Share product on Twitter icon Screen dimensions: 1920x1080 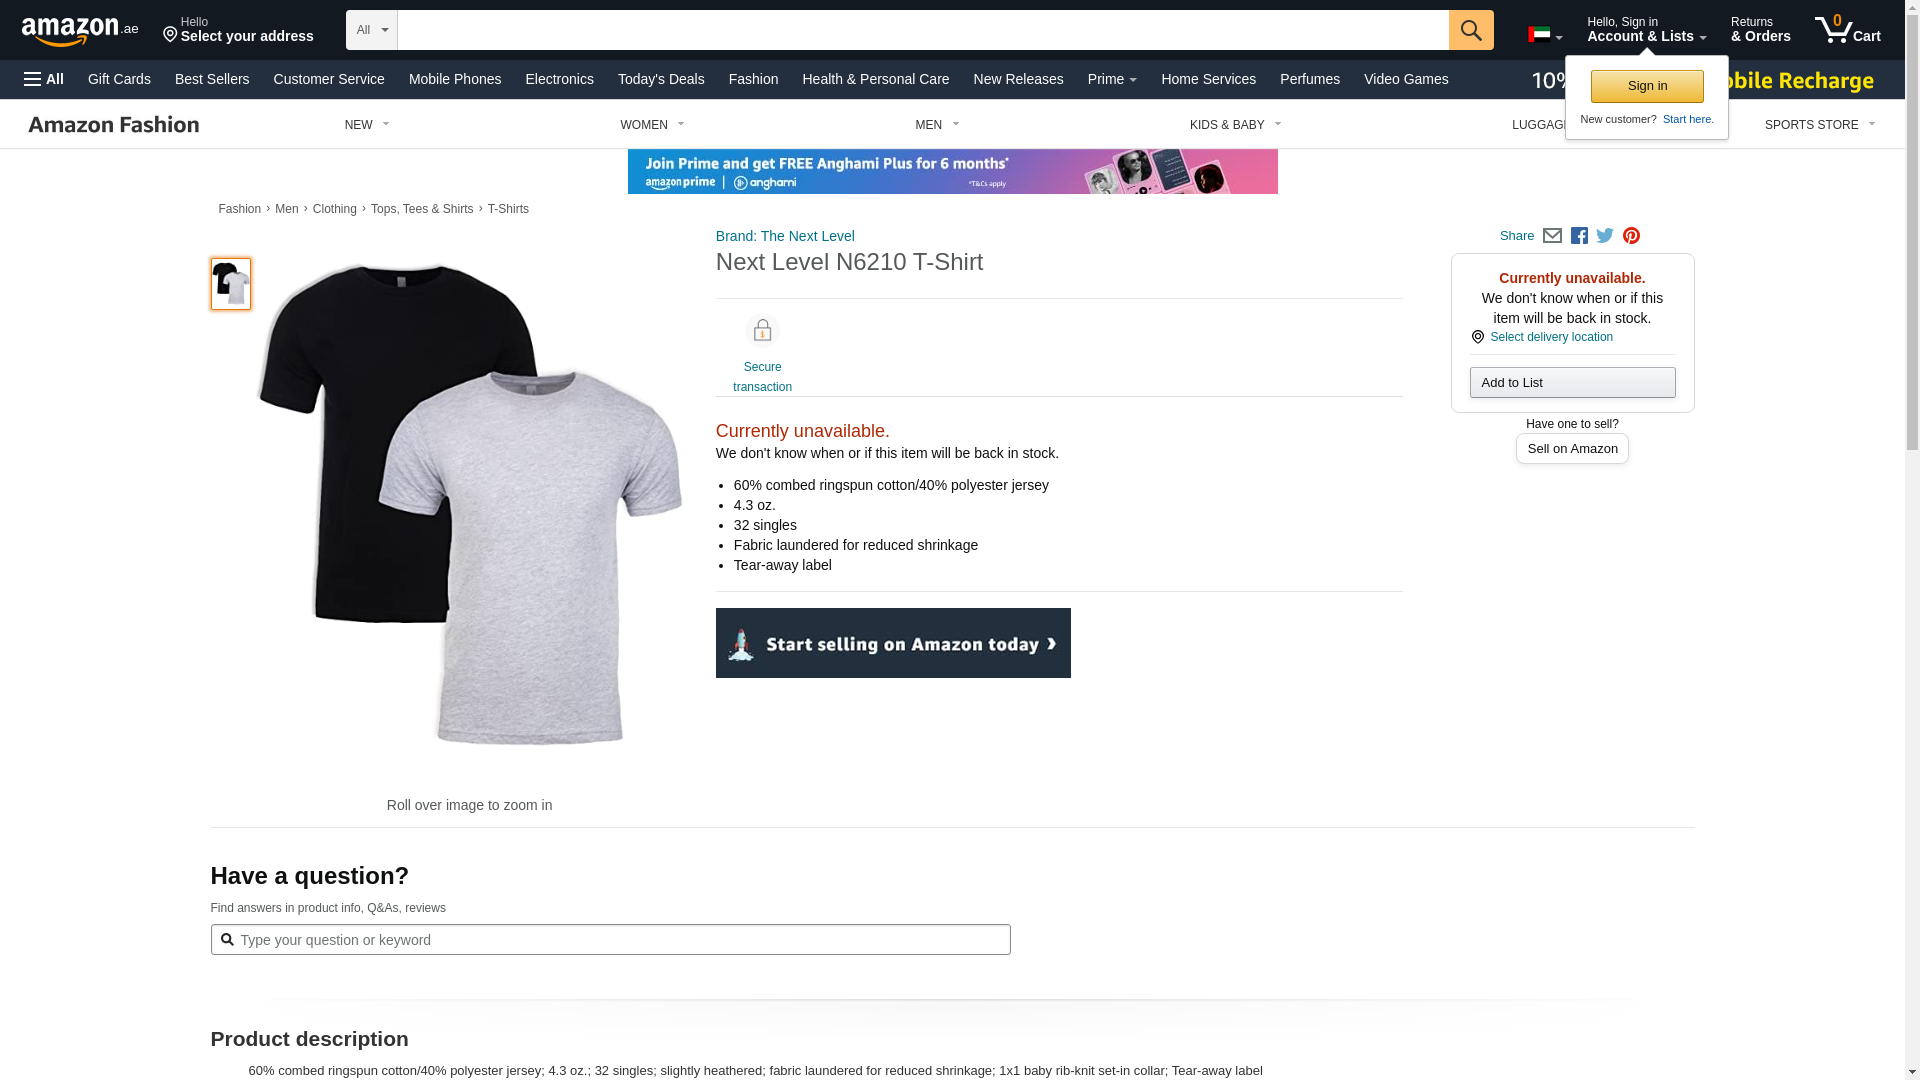pyautogui.click(x=1605, y=236)
